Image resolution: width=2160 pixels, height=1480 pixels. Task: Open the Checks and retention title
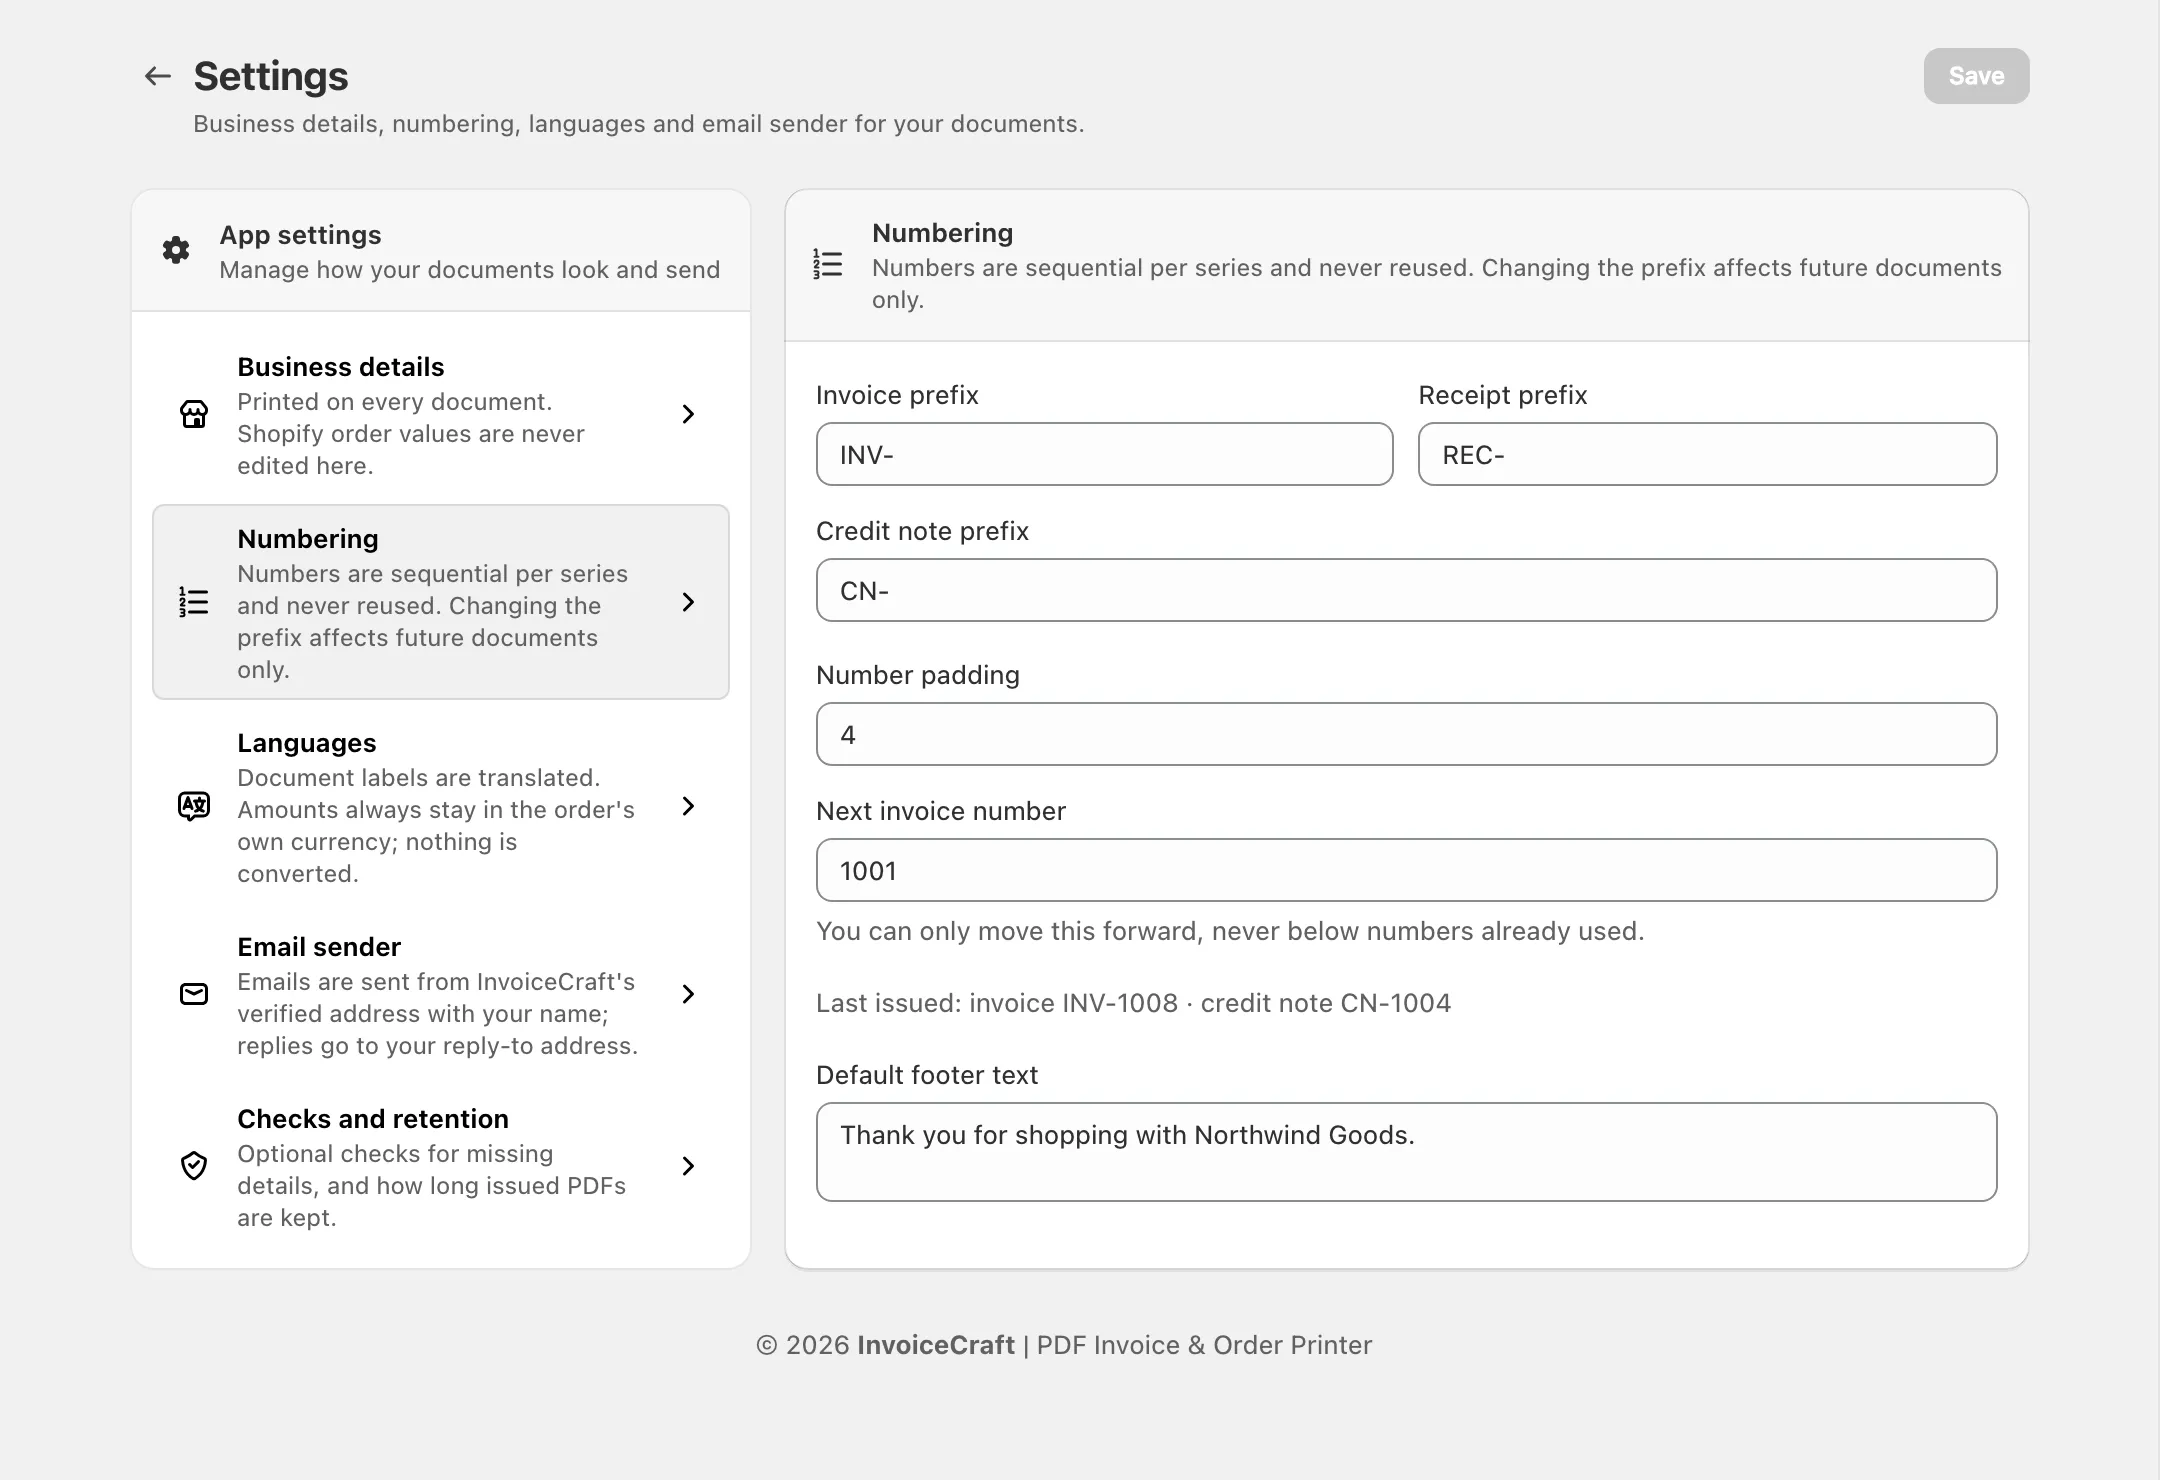pyautogui.click(x=373, y=1119)
